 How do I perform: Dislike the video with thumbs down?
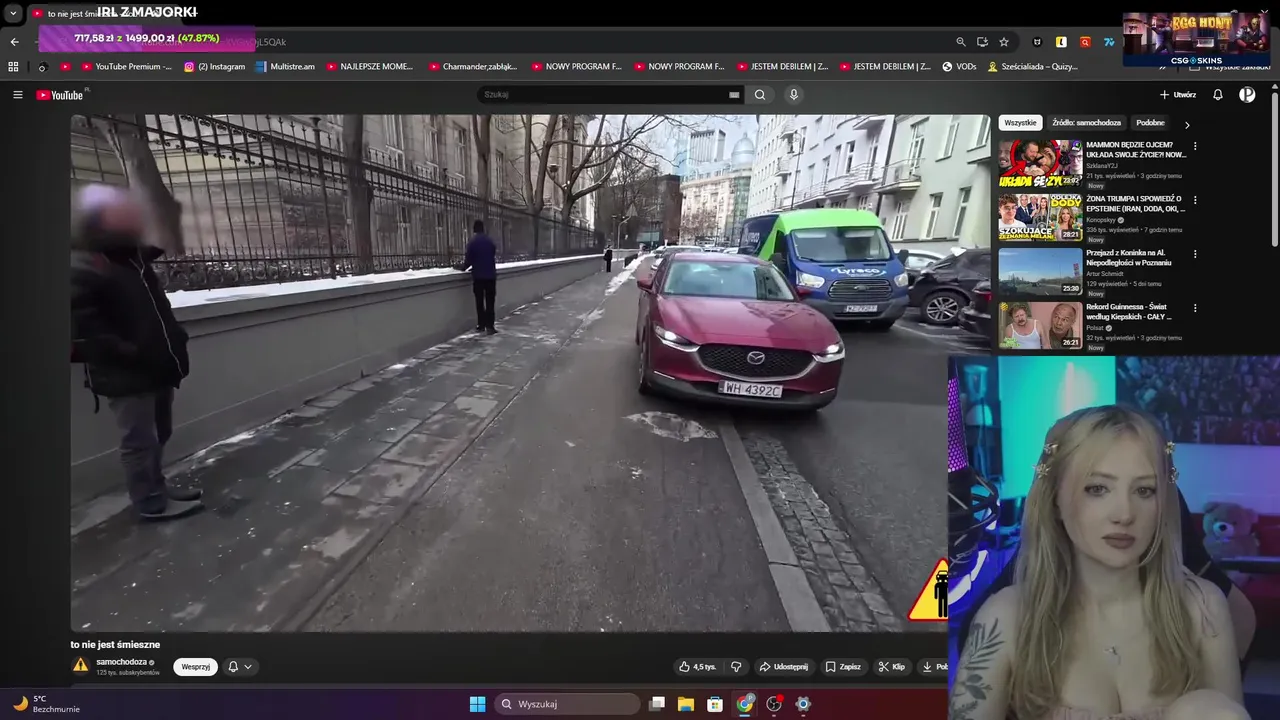(736, 667)
